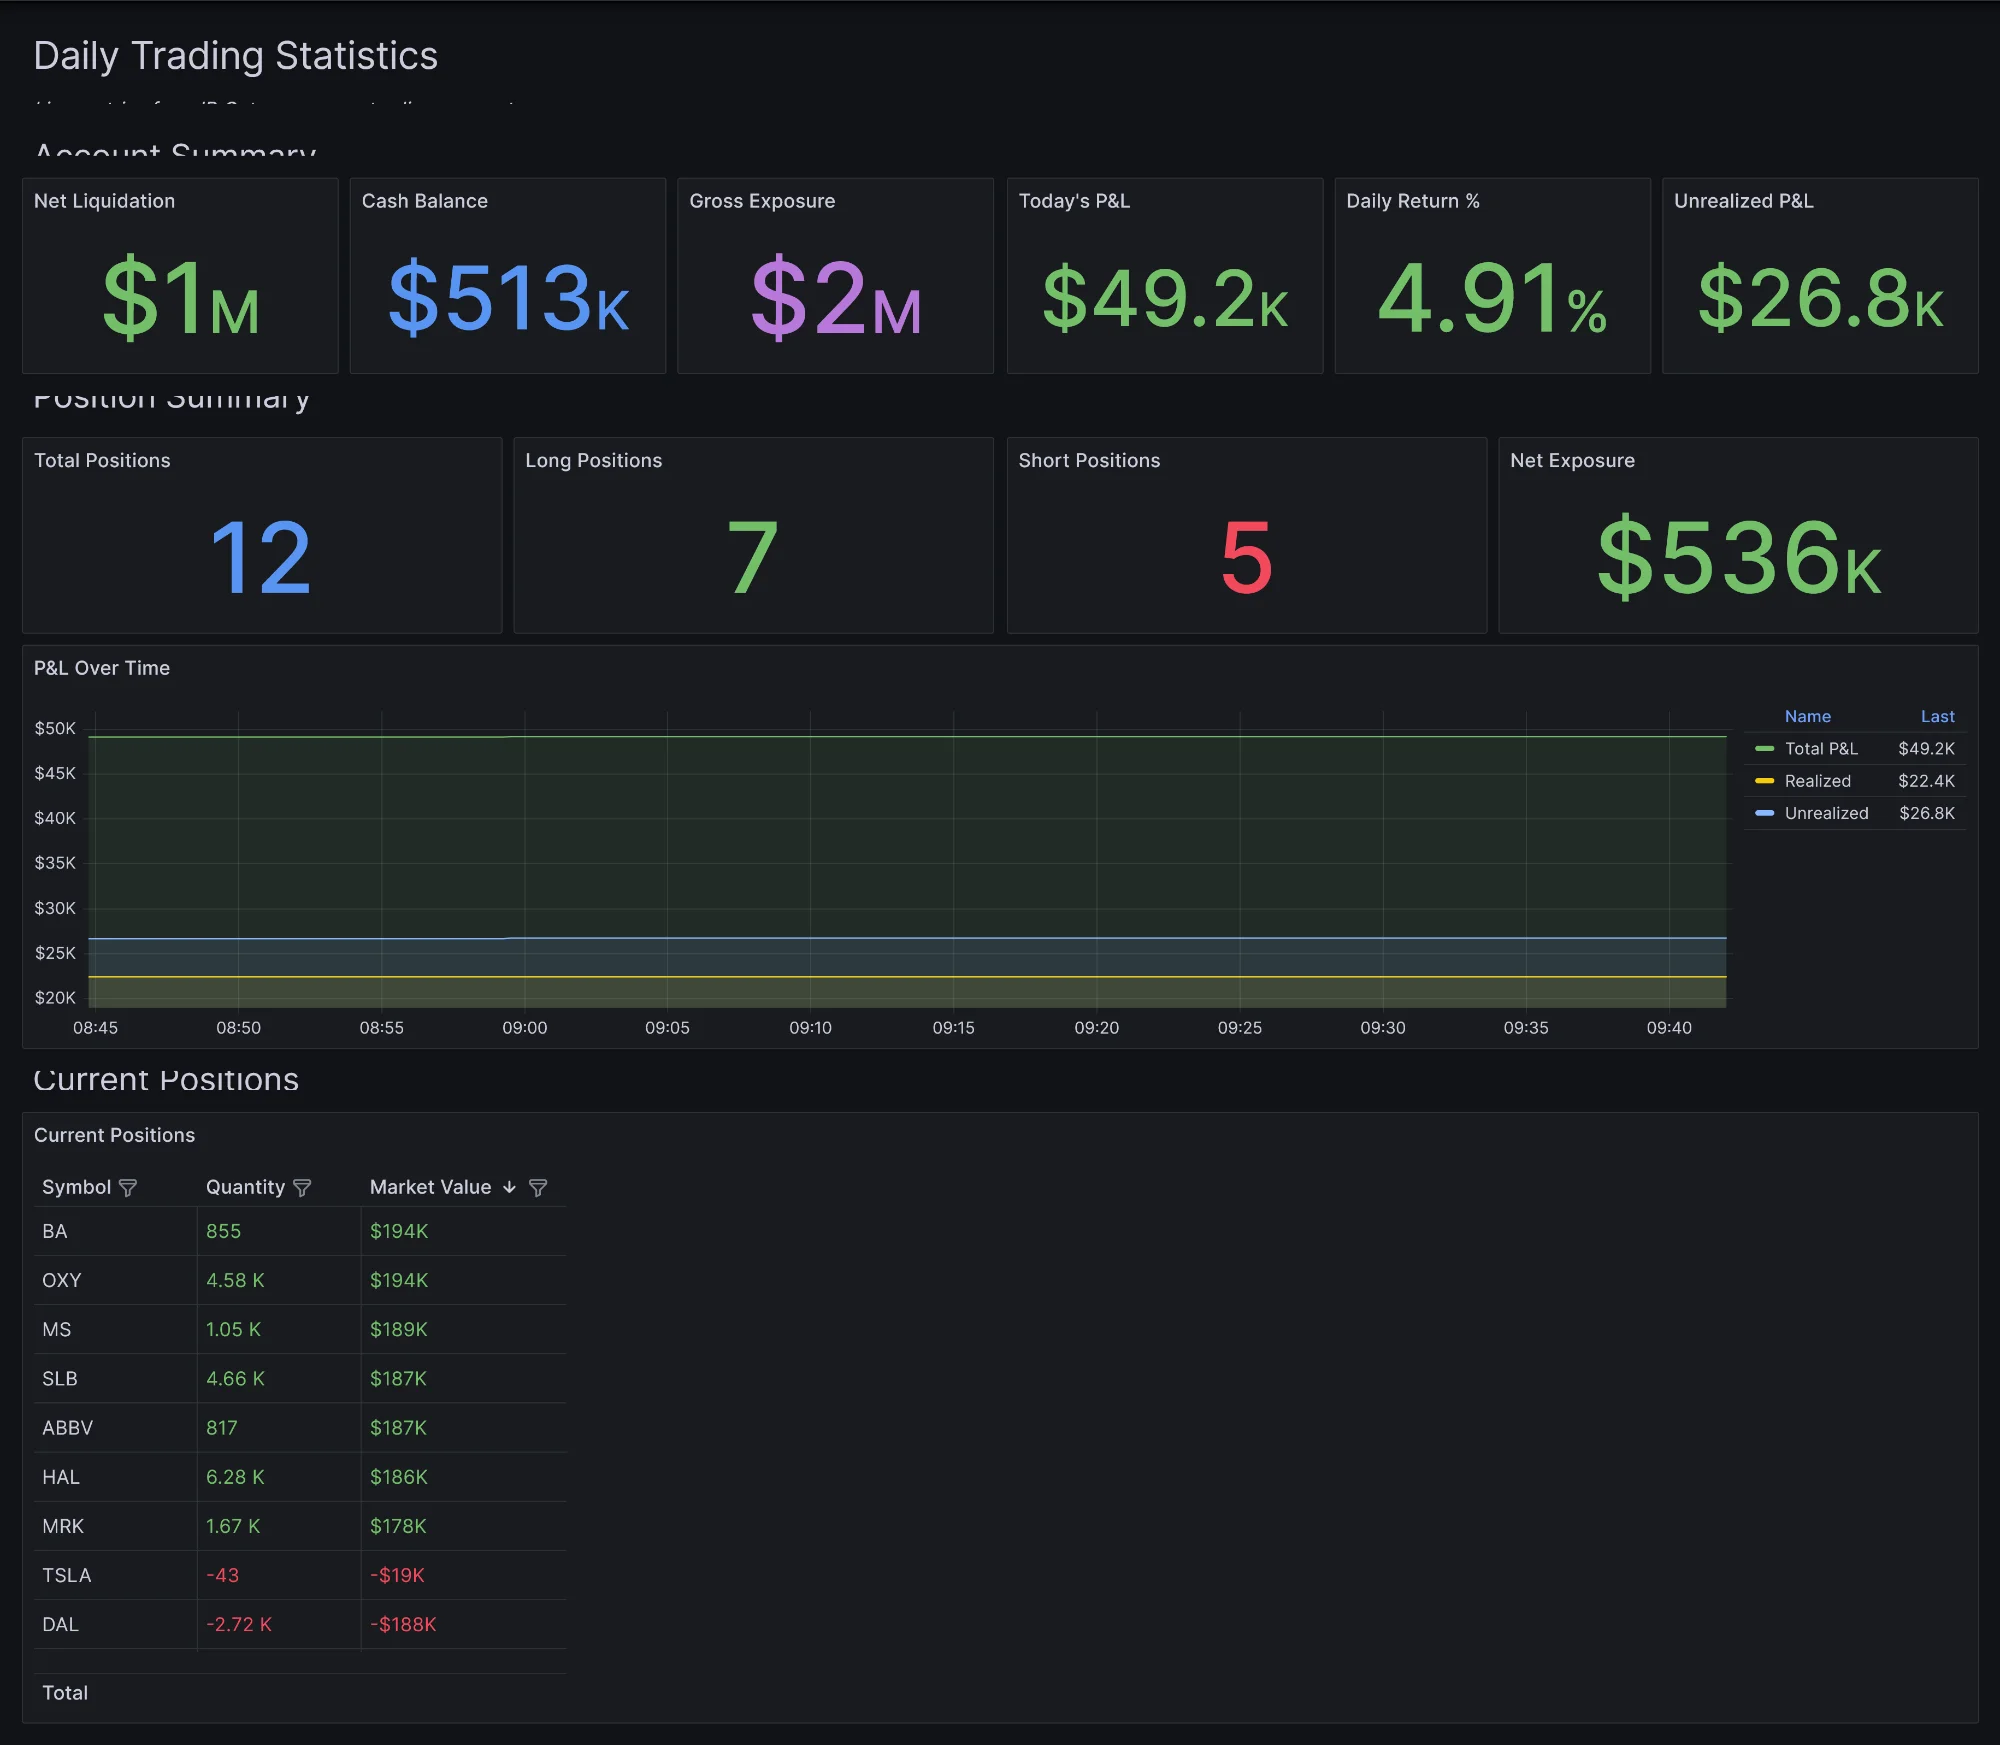Screen dimensions: 2000x1745
Task: Open the Market Value column filter icon
Action: [538, 1188]
